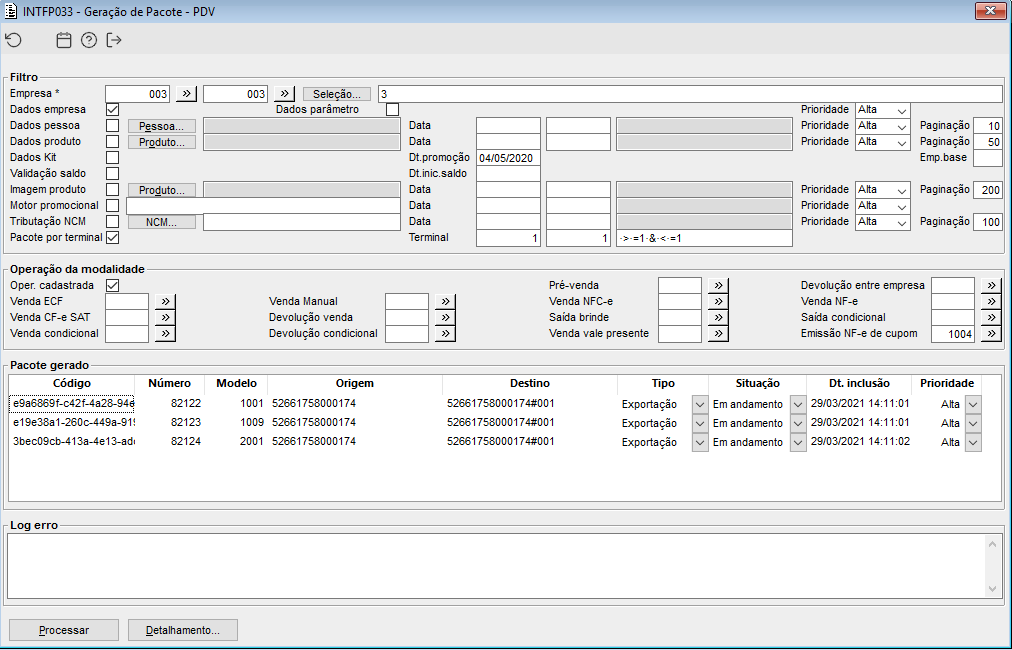This screenshot has width=1012, height=650.
Task: Click the Dt.promoção date field
Action: point(508,158)
